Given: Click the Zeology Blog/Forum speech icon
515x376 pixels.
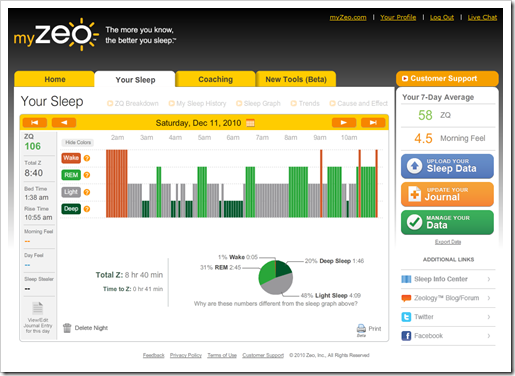Looking at the screenshot, I should click(x=406, y=298).
